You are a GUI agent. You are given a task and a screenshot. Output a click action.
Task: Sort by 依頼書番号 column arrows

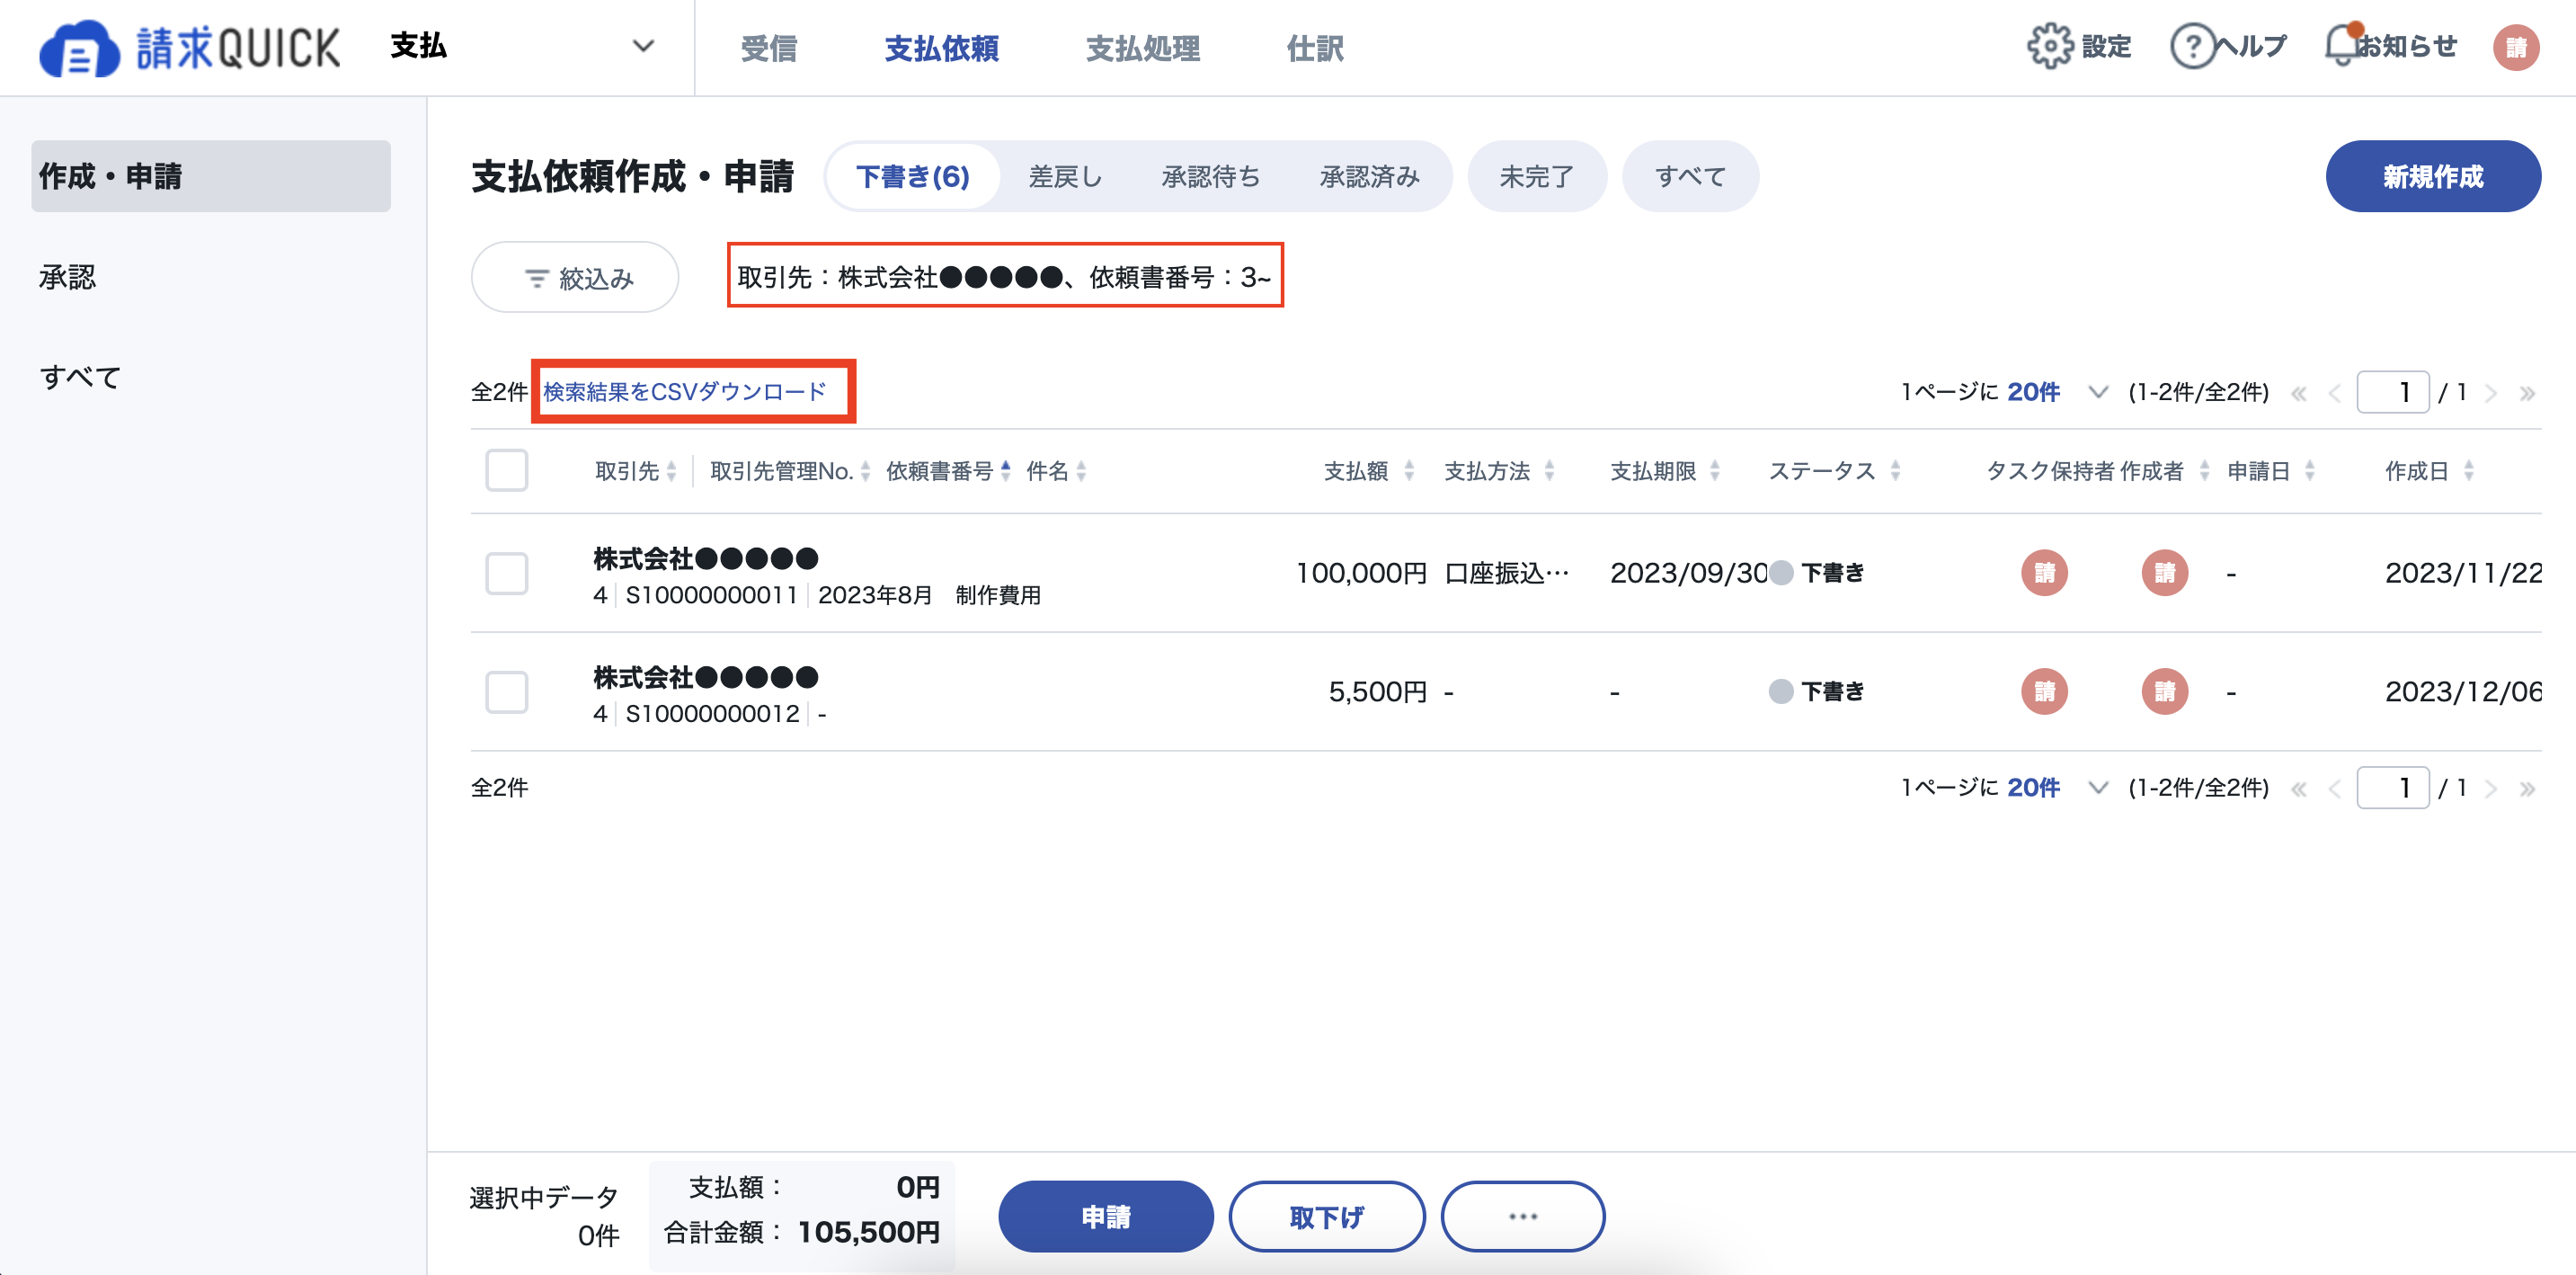pyautogui.click(x=1005, y=471)
